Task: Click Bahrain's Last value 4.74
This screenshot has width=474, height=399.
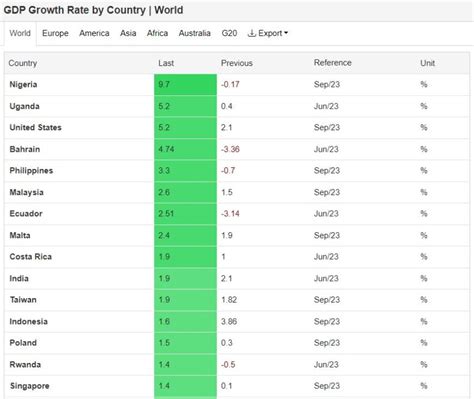Action: pos(166,149)
